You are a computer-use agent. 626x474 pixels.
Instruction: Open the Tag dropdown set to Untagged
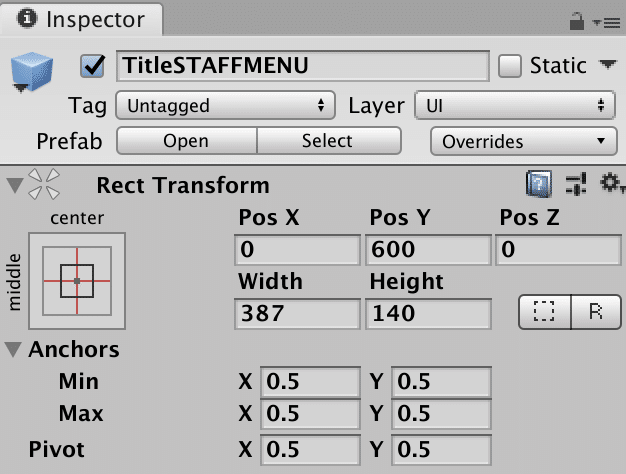225,105
